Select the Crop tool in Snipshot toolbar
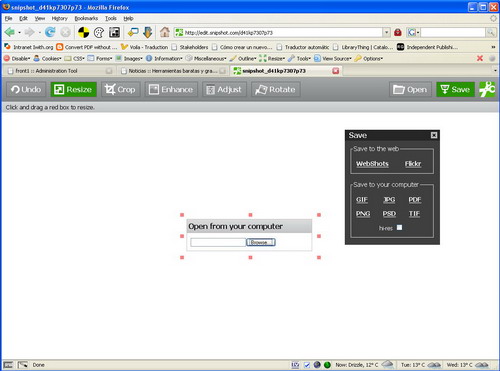The width and height of the screenshot is (500, 371). (121, 89)
